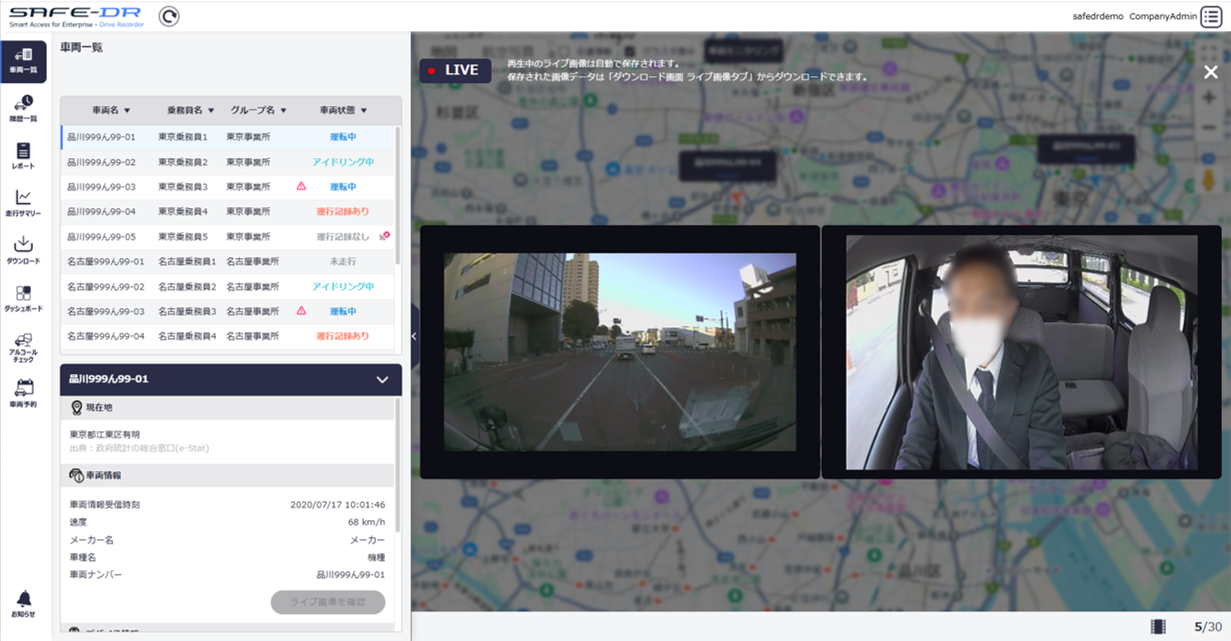Sort by the 車両名 column dropdown
1231x641 pixels.
click(112, 110)
